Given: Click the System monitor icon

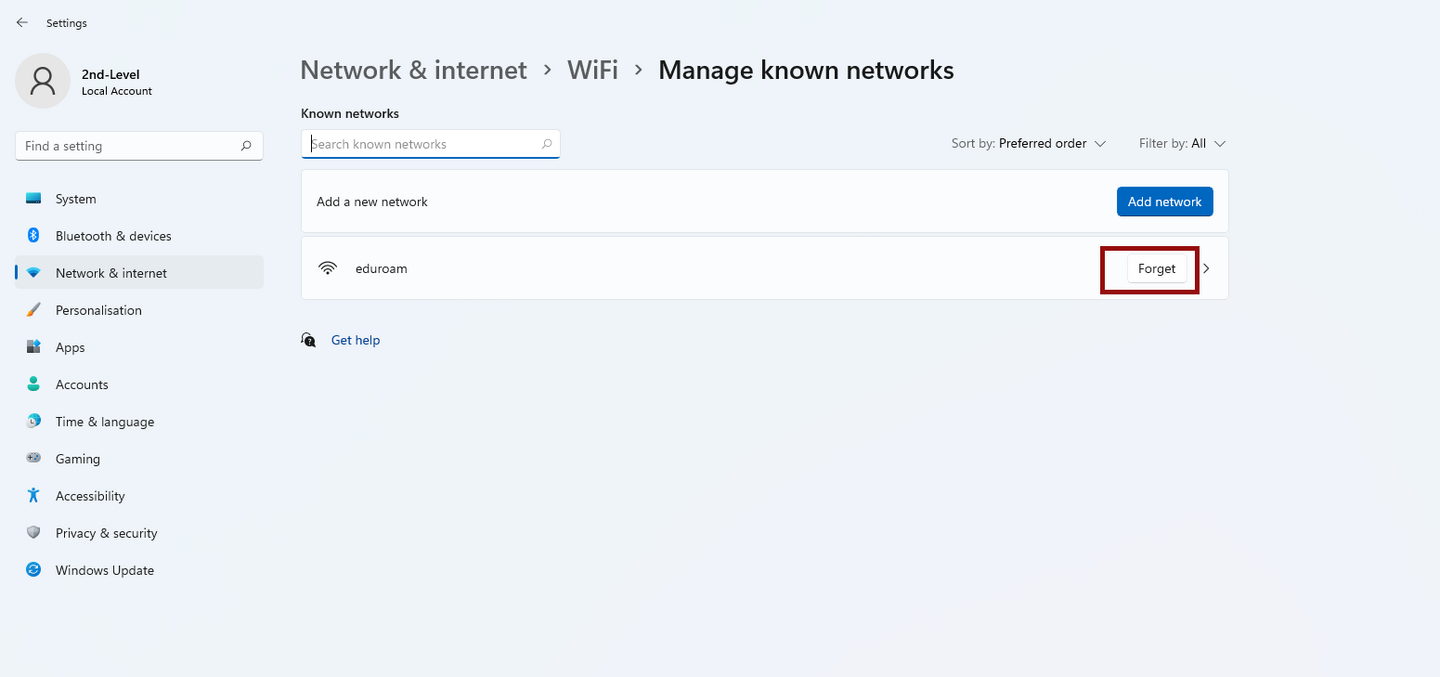Looking at the screenshot, I should click(x=34, y=199).
